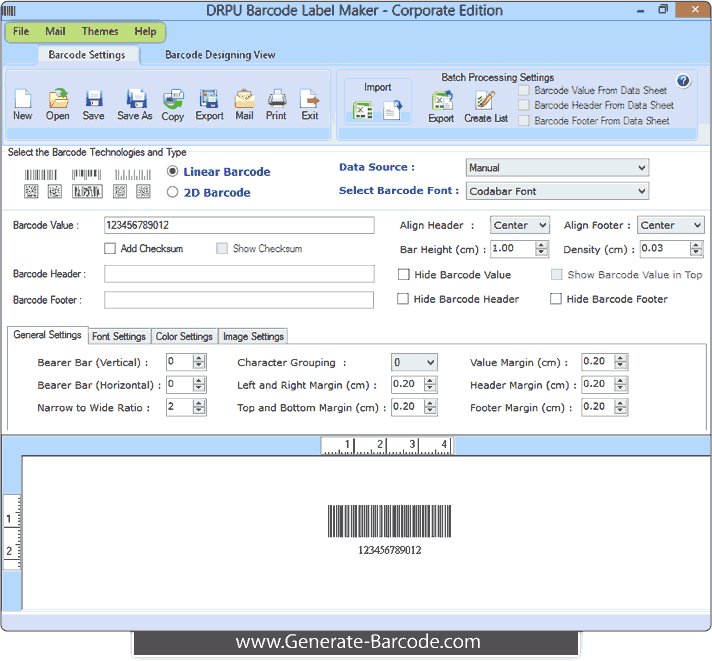This screenshot has width=712, height=661.
Task: Toggle Hide Barcode Footer checkbox
Action: click(x=556, y=299)
